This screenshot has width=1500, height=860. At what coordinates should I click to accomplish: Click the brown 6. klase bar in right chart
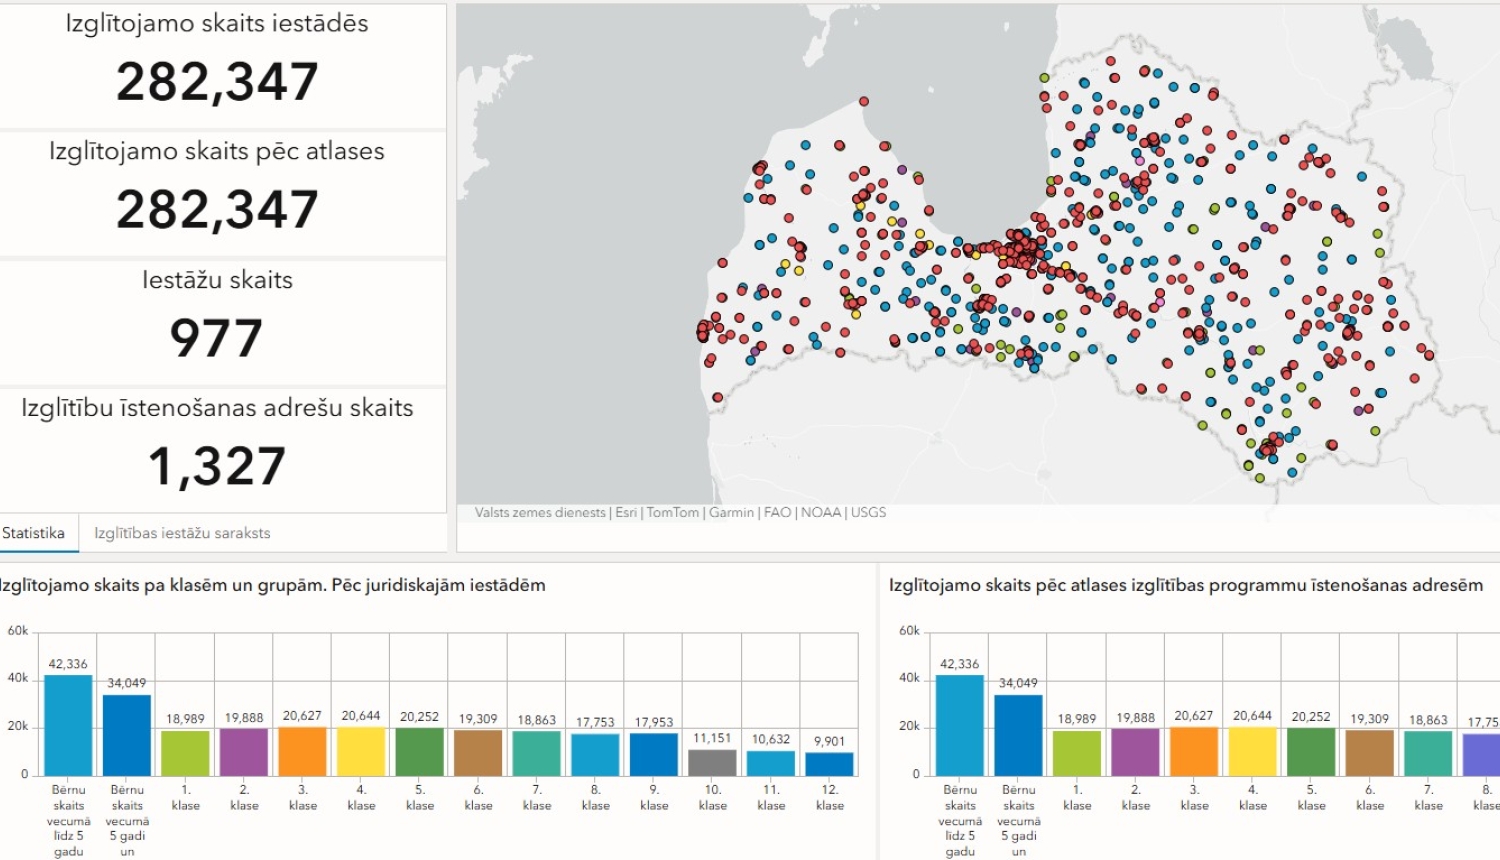coord(1370,753)
